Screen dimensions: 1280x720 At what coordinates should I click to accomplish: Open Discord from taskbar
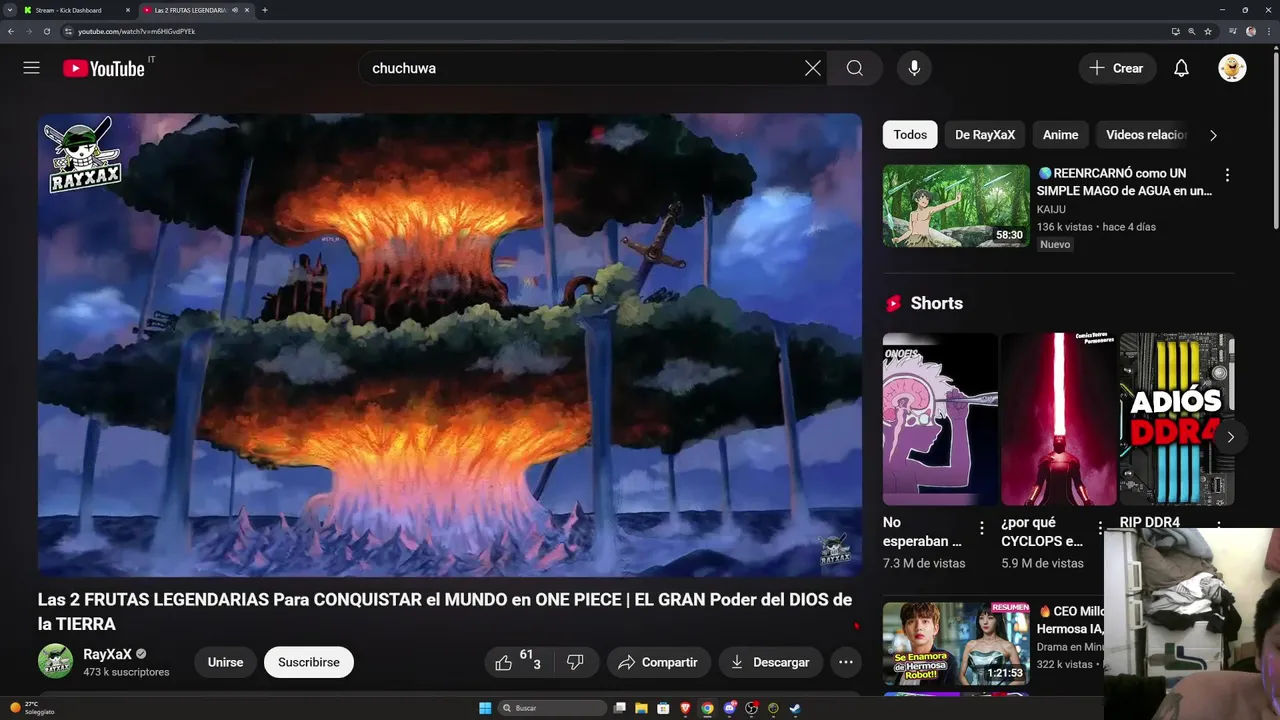point(730,708)
